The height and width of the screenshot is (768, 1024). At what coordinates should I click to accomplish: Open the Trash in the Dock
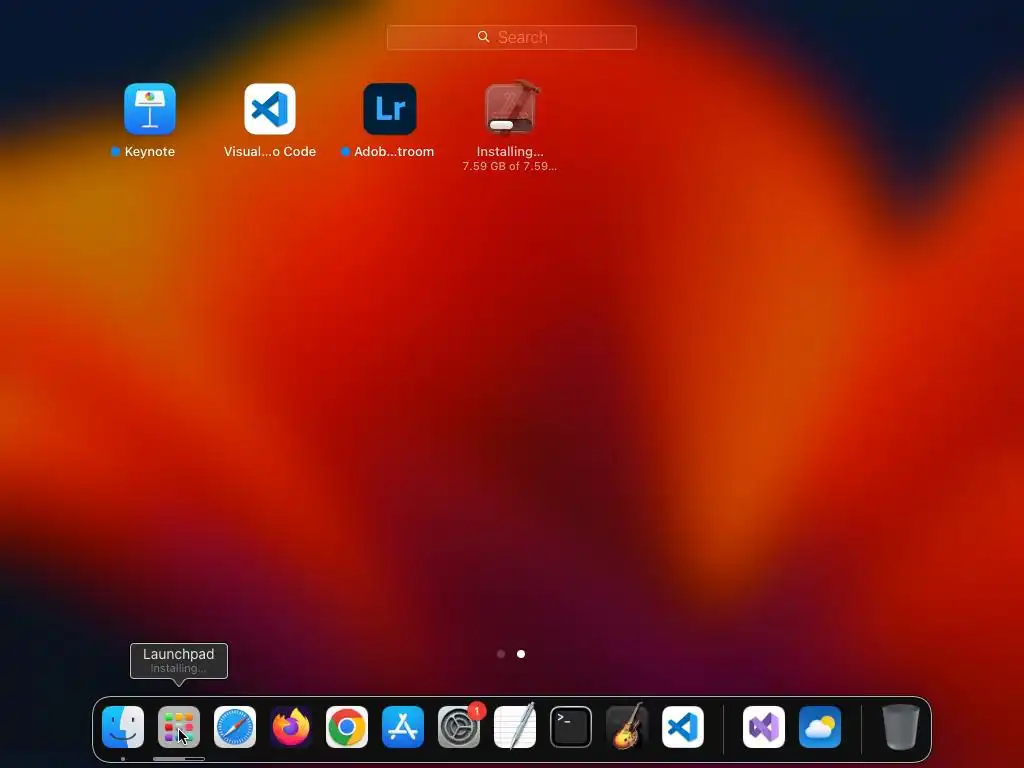(x=901, y=727)
